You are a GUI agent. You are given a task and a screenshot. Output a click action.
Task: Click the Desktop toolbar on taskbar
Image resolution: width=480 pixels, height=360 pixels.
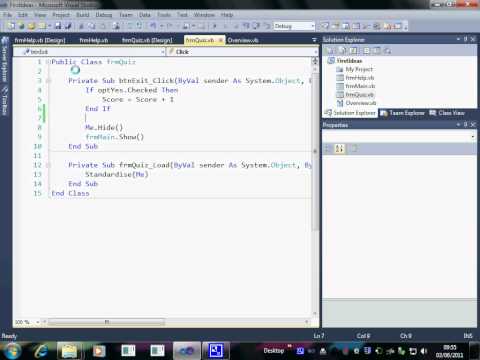[274, 351]
